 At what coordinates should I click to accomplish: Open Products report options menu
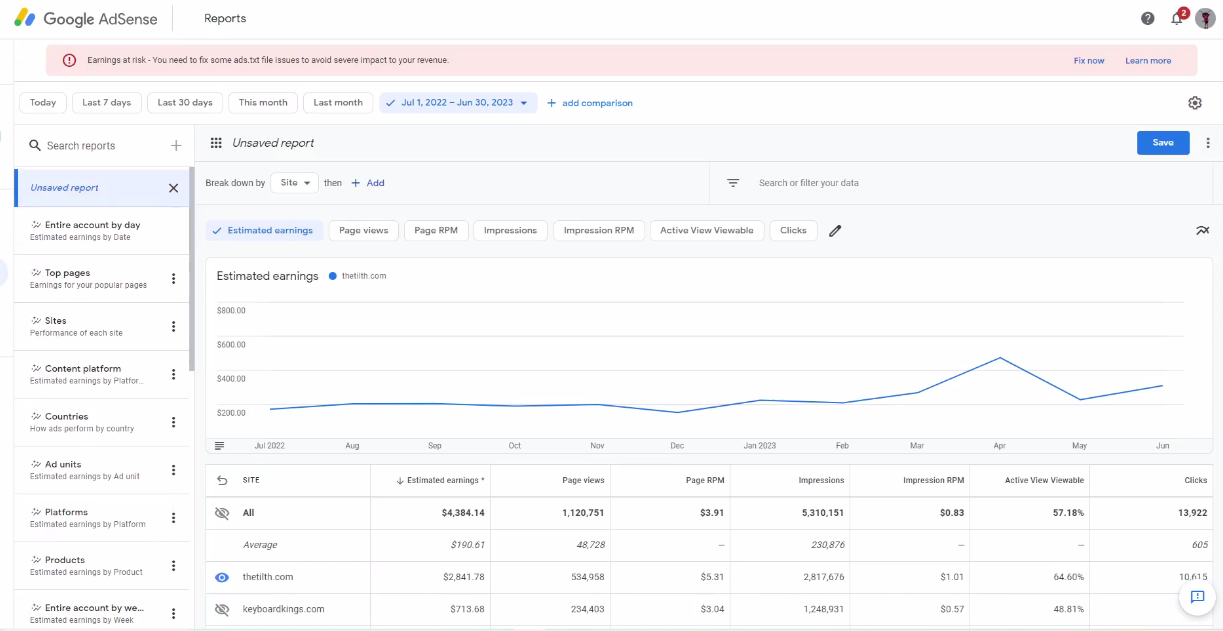pyautogui.click(x=173, y=566)
